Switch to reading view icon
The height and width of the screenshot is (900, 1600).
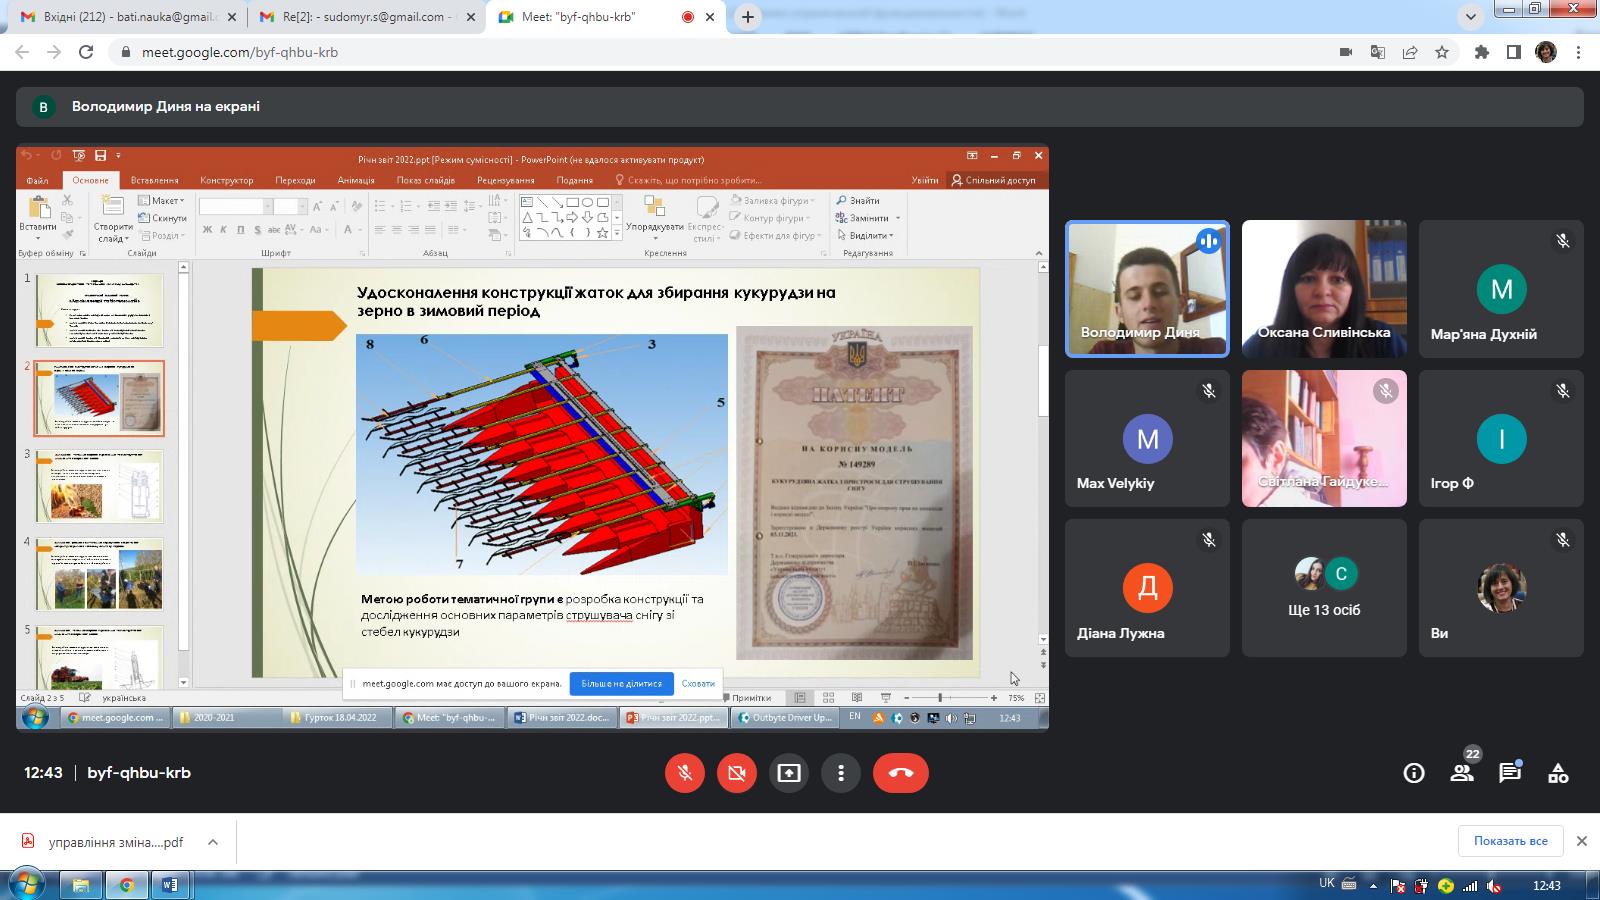[857, 698]
